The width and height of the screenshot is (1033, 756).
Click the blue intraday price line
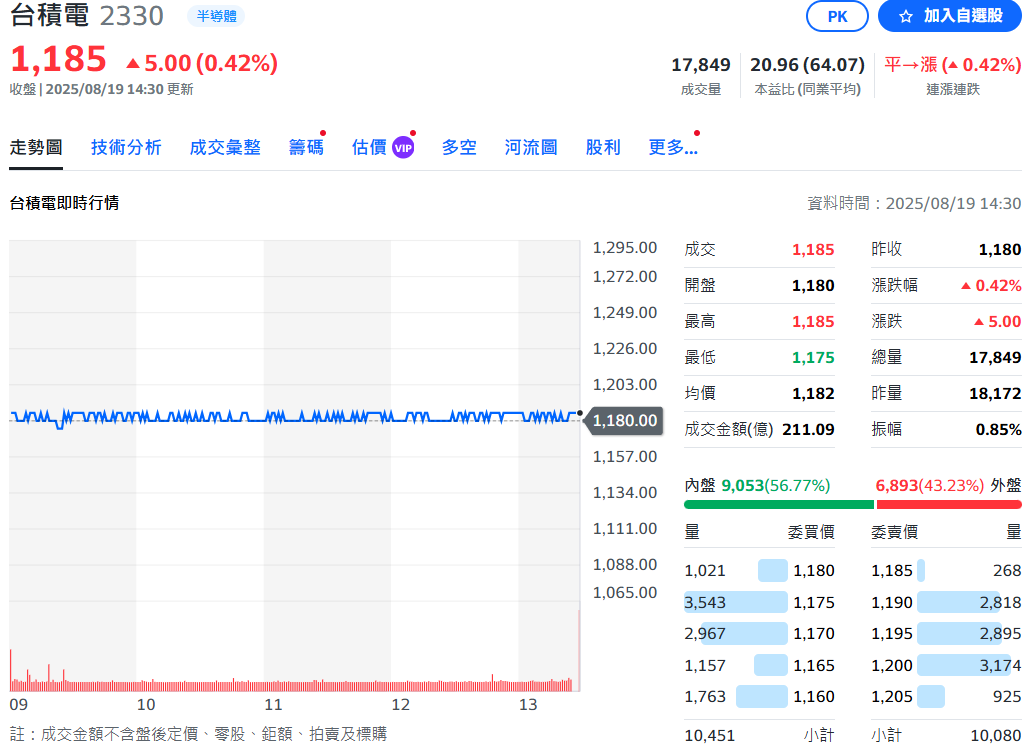(294, 418)
